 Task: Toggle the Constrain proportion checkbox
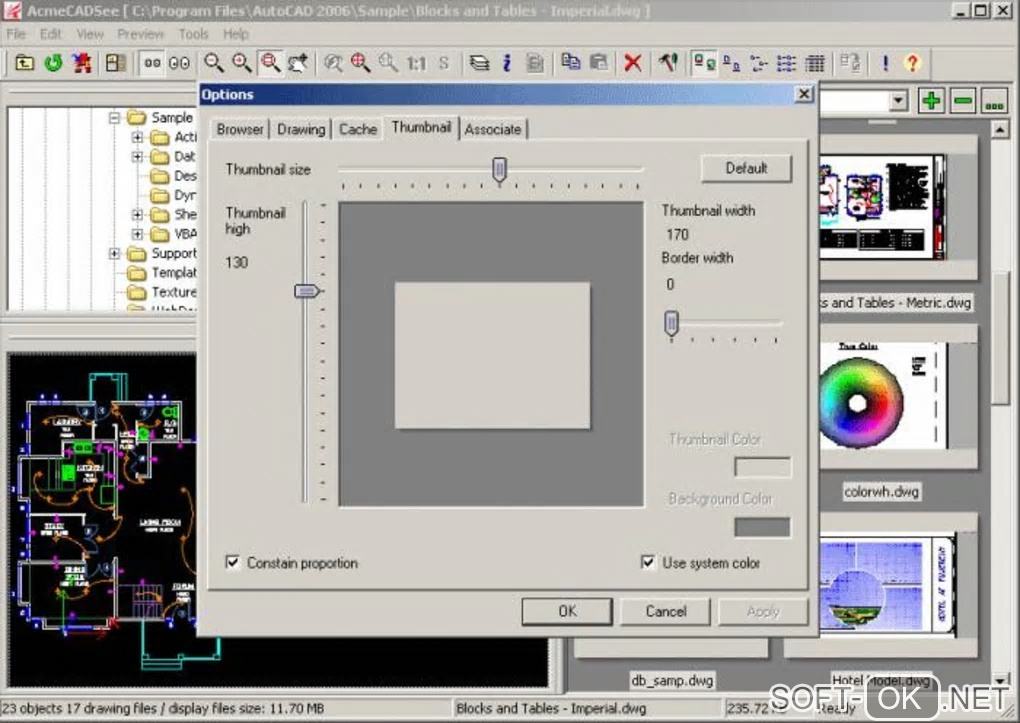(232, 562)
